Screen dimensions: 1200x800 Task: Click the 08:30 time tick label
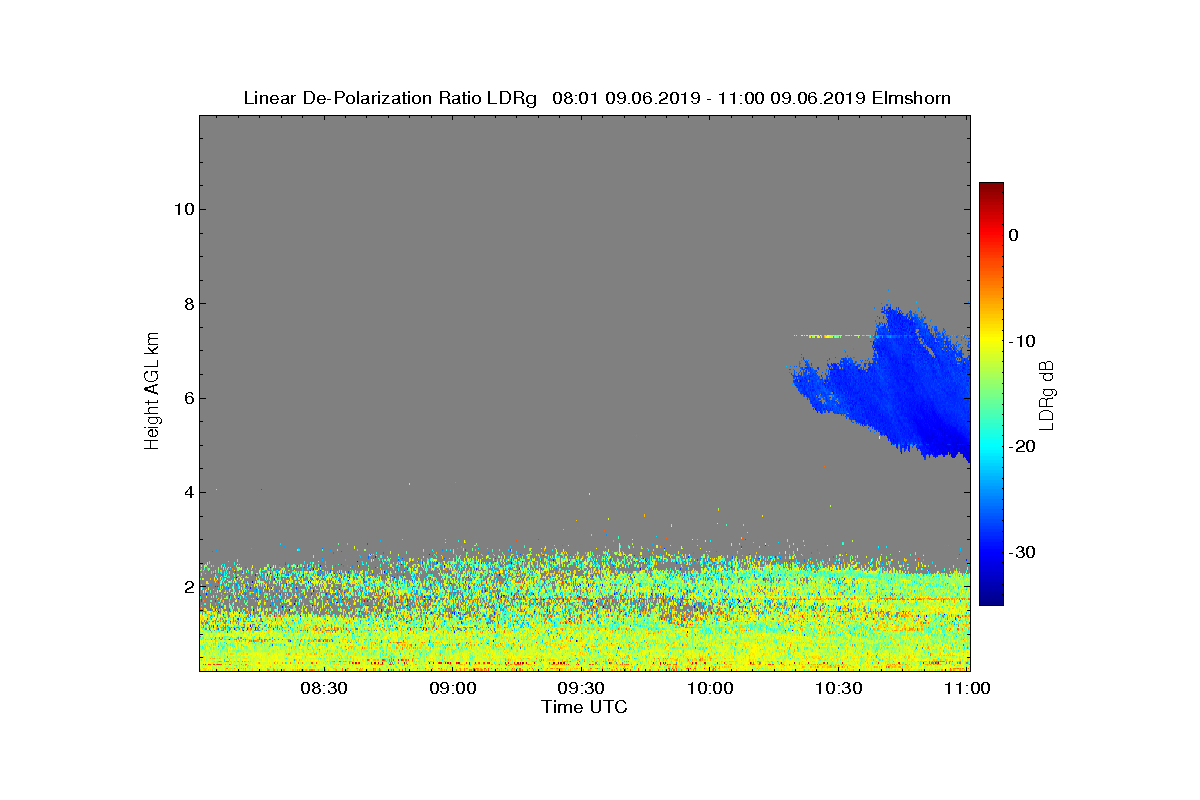pyautogui.click(x=324, y=688)
